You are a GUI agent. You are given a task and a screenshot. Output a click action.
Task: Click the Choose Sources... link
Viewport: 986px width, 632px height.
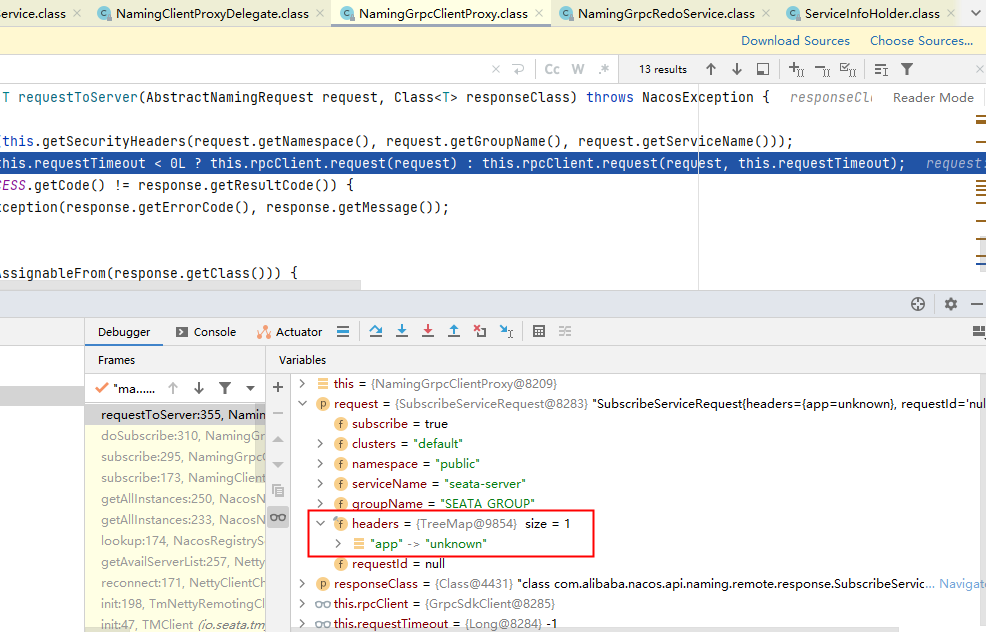coord(921,41)
